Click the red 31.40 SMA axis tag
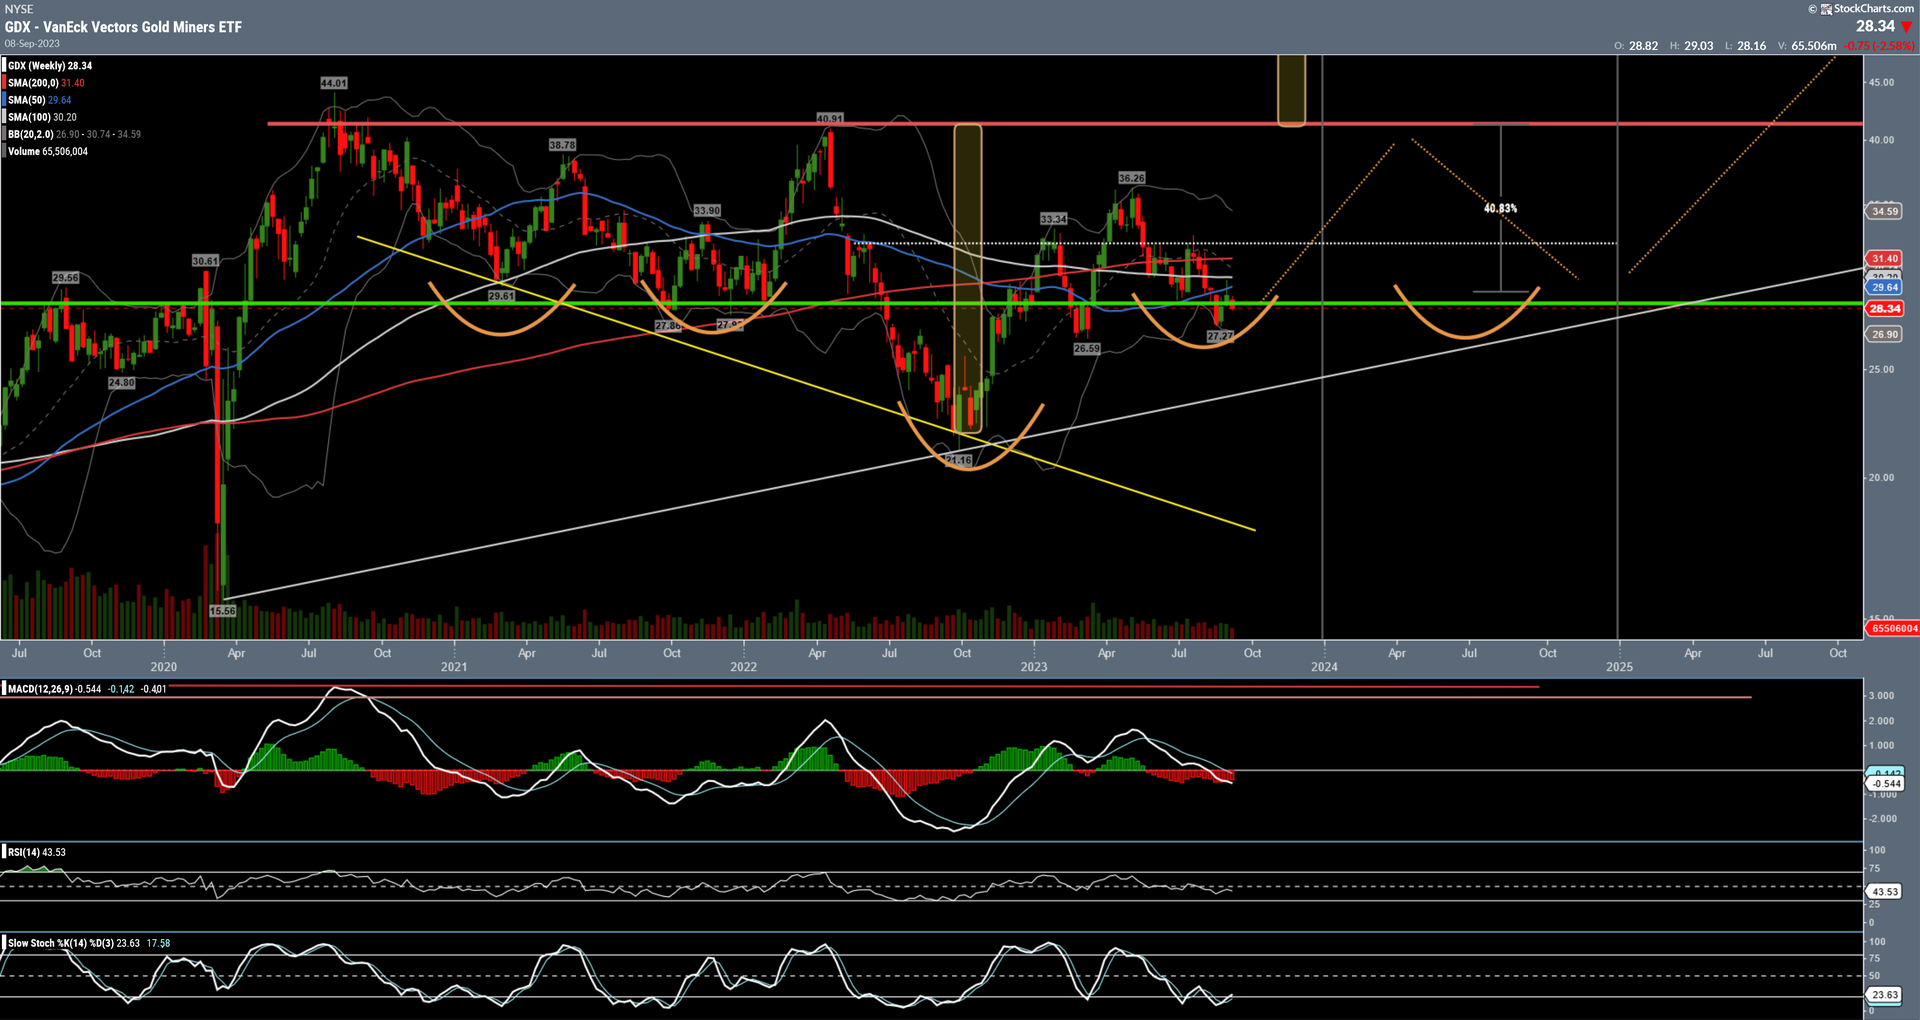 (x=1885, y=259)
